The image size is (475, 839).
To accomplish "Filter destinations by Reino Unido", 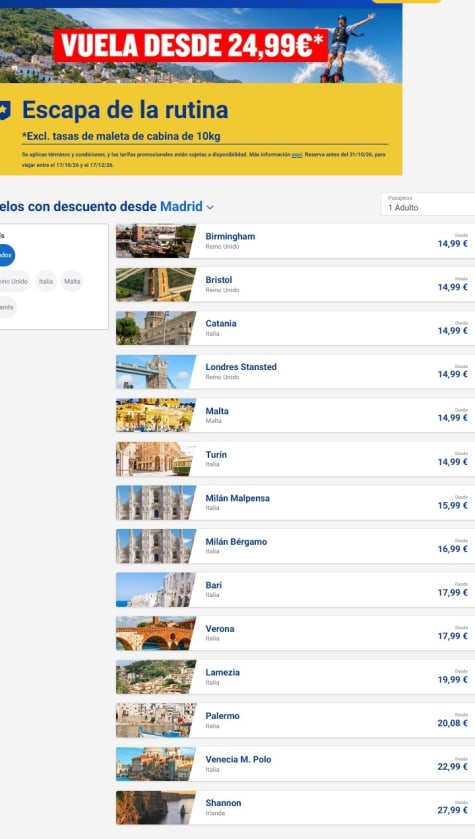I will (x=14, y=281).
